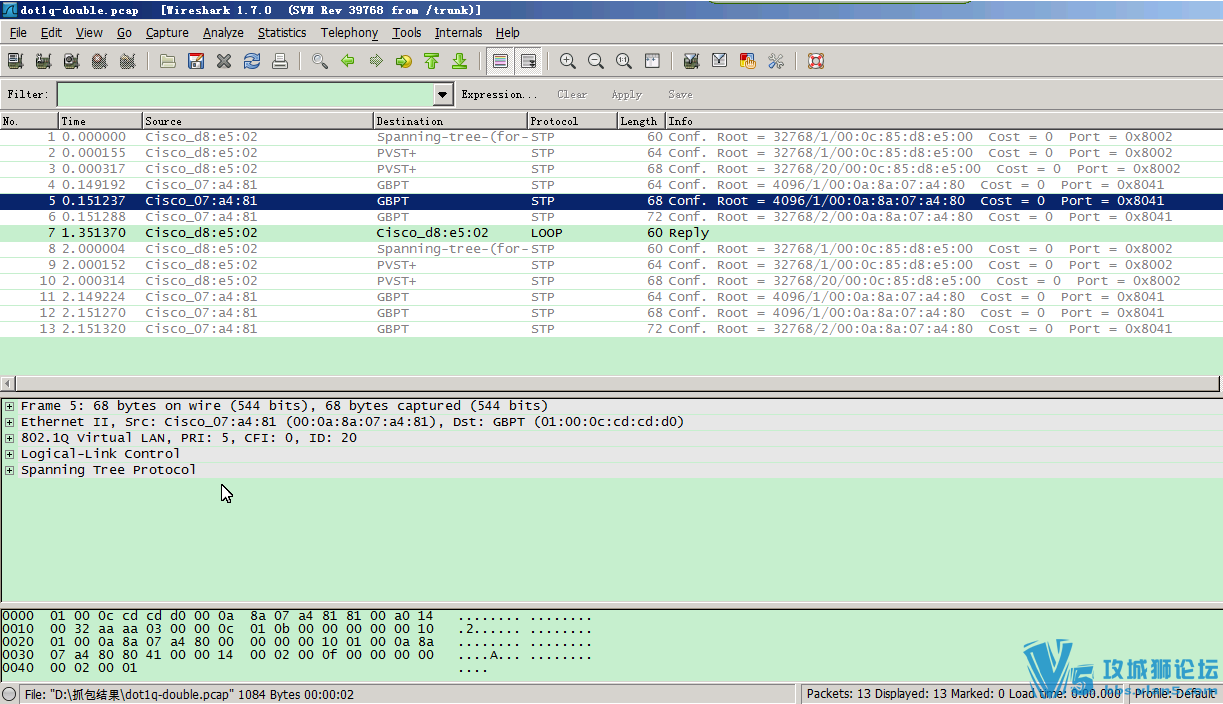Go back in packet history
Viewport: 1223px width, 704px height.
point(348,61)
